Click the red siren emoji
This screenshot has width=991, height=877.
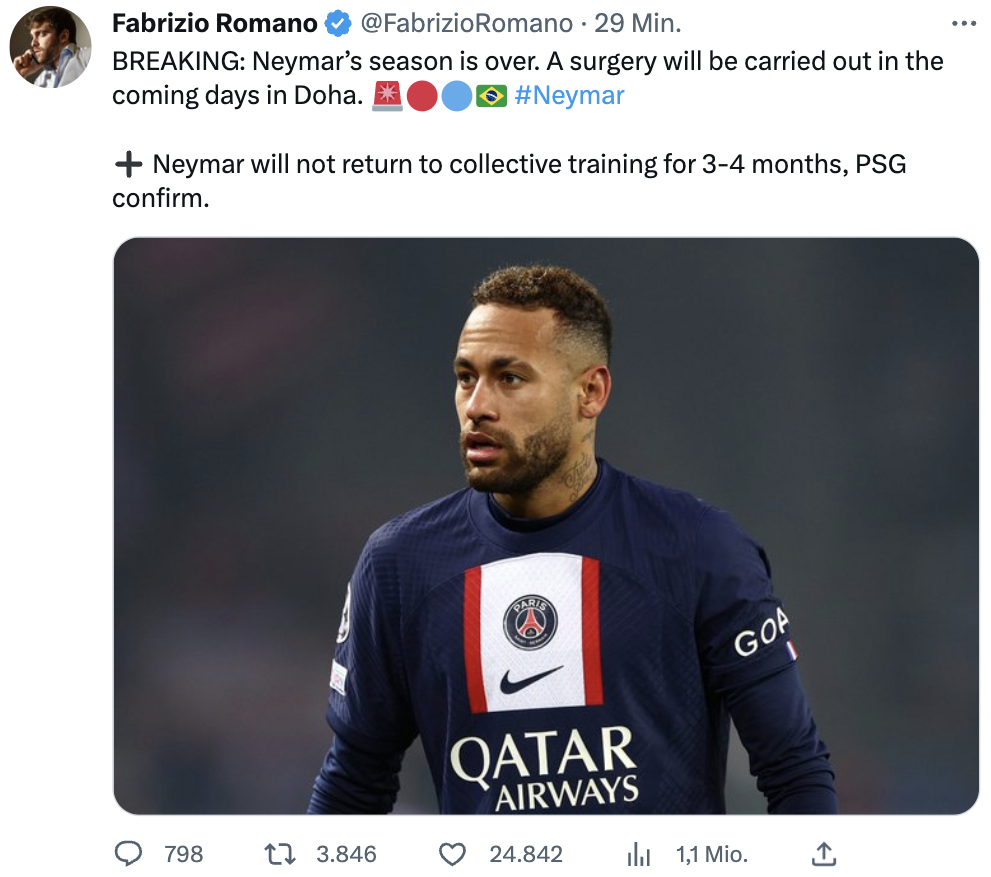tap(386, 96)
